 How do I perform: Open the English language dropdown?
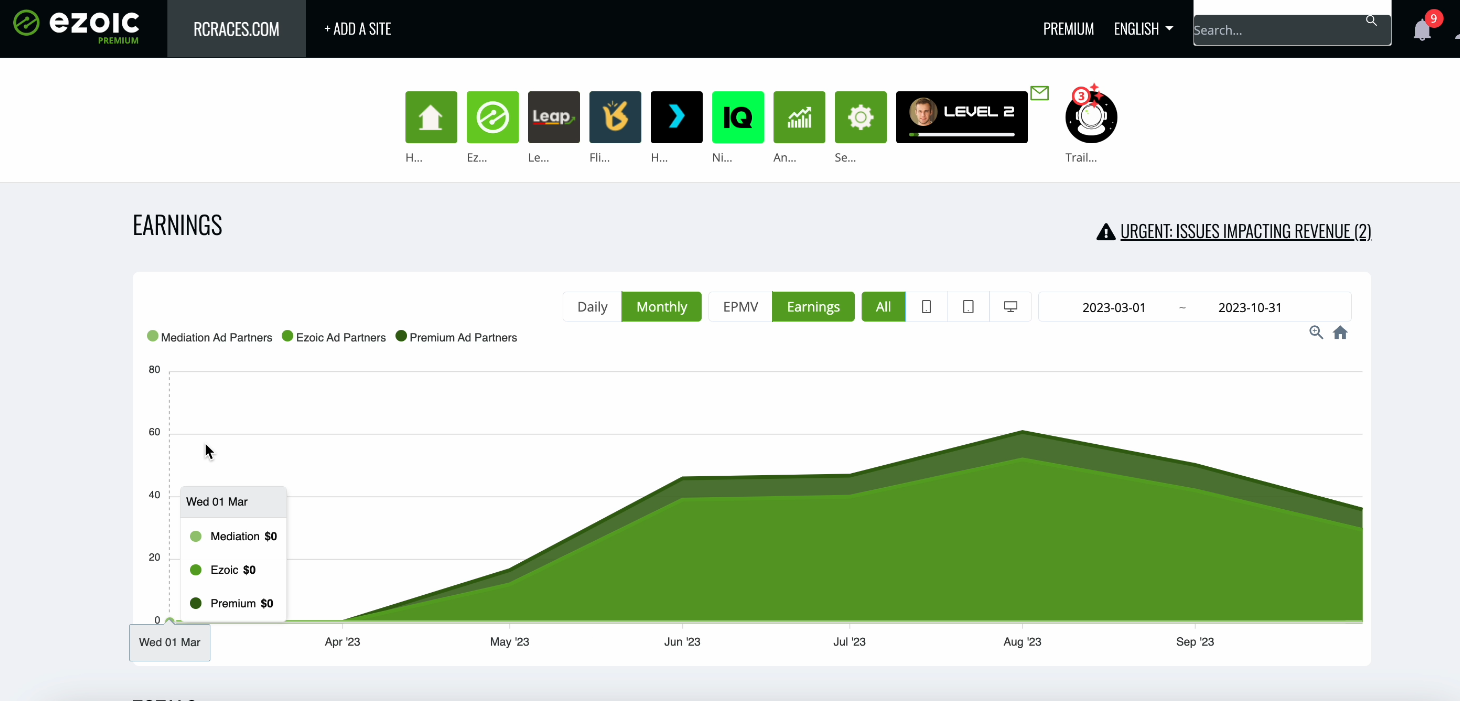coord(1144,29)
